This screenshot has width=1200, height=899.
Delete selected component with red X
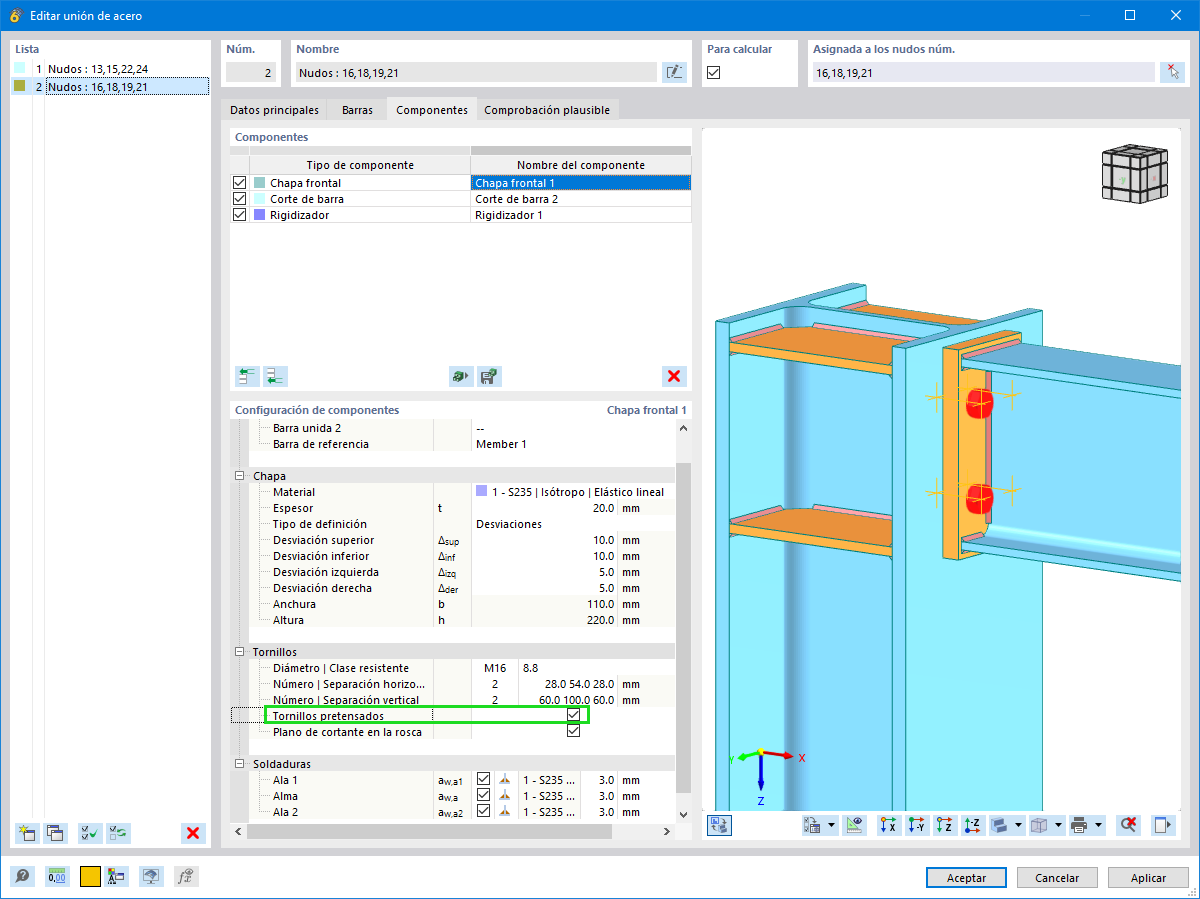(674, 376)
